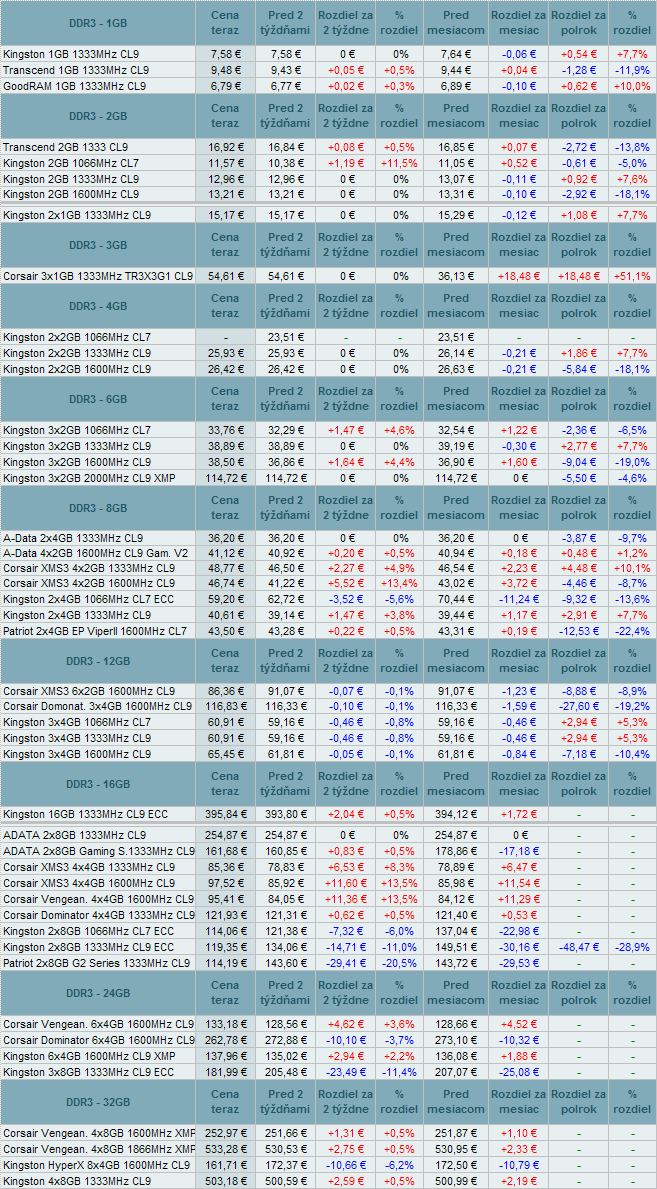Click "Transcend 1GB 1333MHz CL9" product name
Viewport: 657px width, 1189px height.
tap(76, 70)
